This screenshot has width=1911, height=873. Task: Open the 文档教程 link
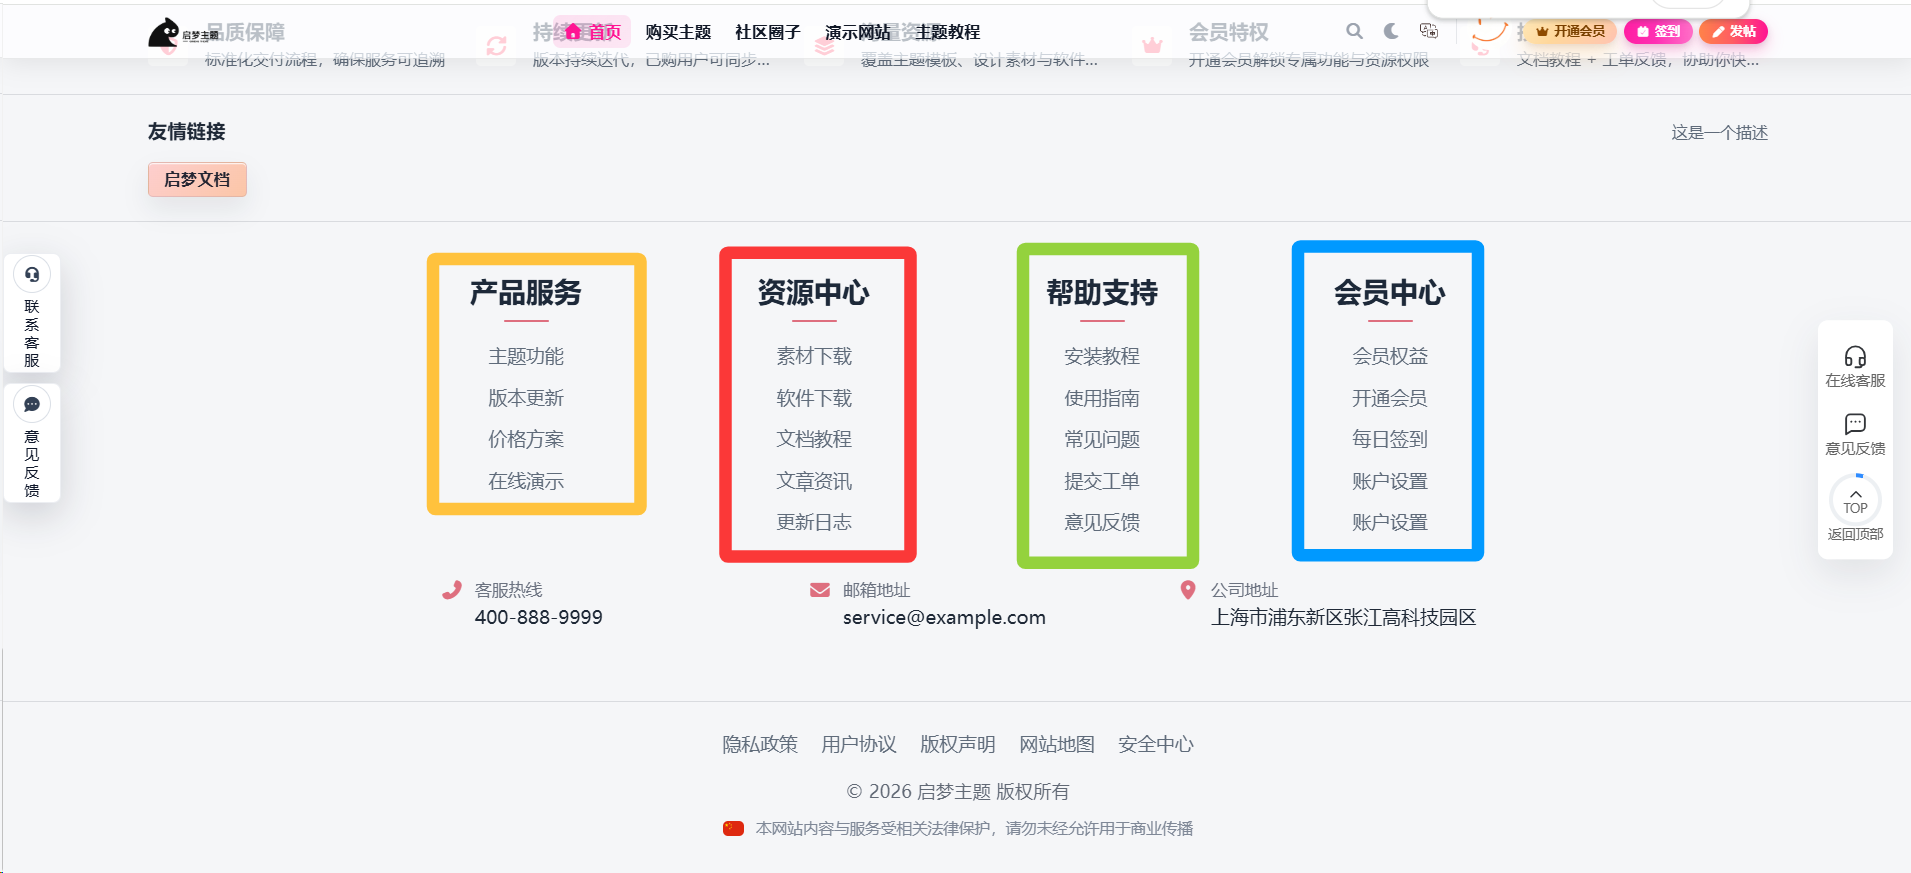814,439
